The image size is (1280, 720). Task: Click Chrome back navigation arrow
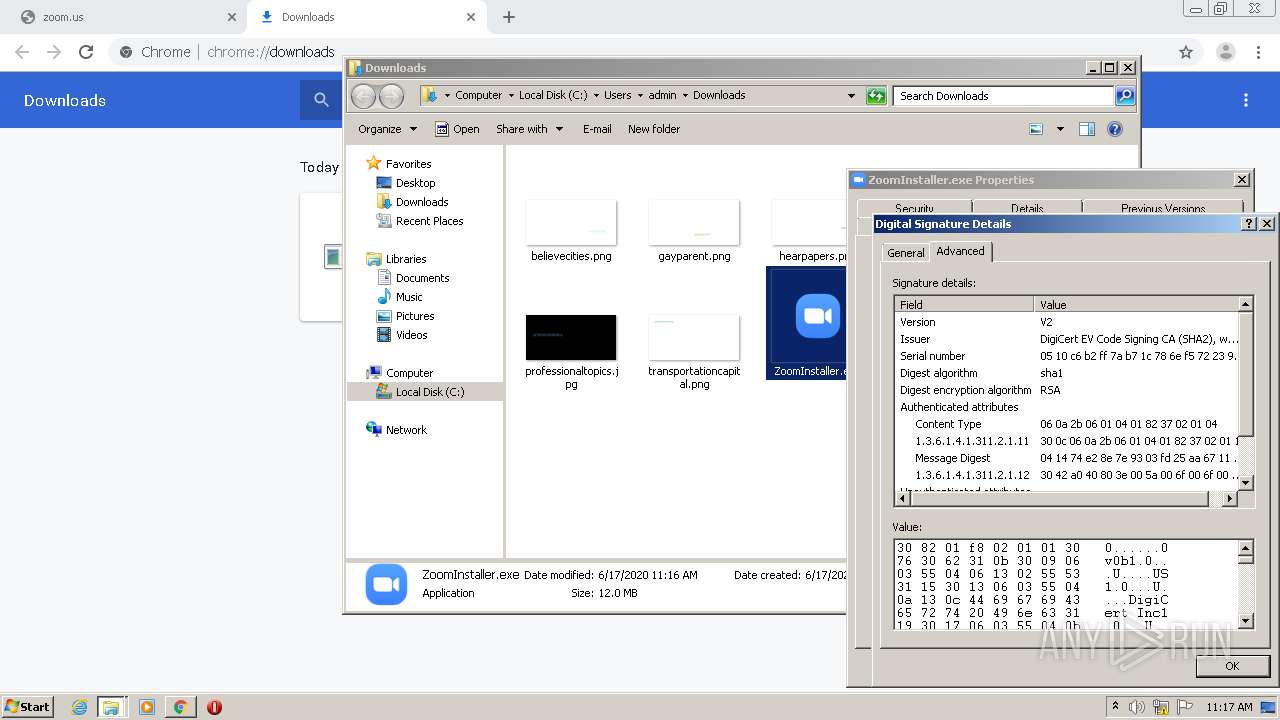[22, 52]
